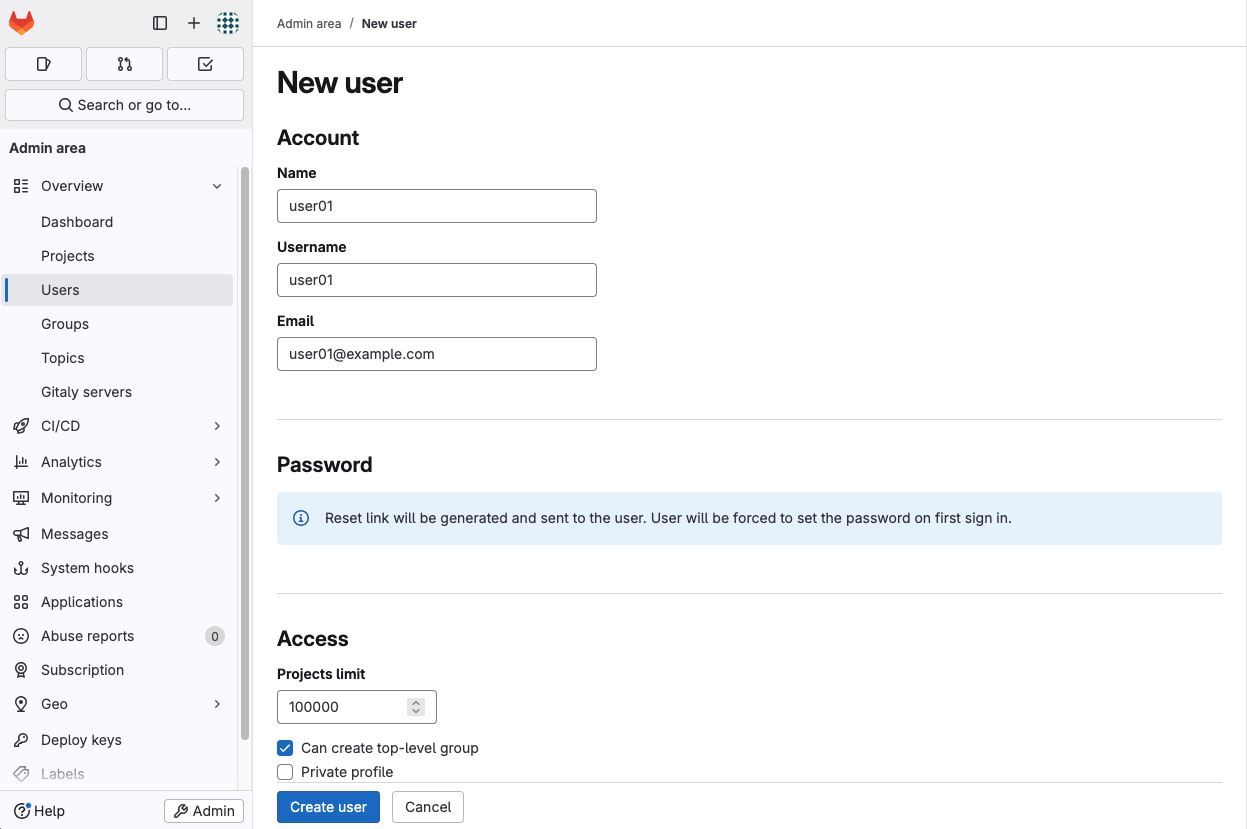Click the Create user button
This screenshot has width=1247, height=829.
click(x=328, y=807)
